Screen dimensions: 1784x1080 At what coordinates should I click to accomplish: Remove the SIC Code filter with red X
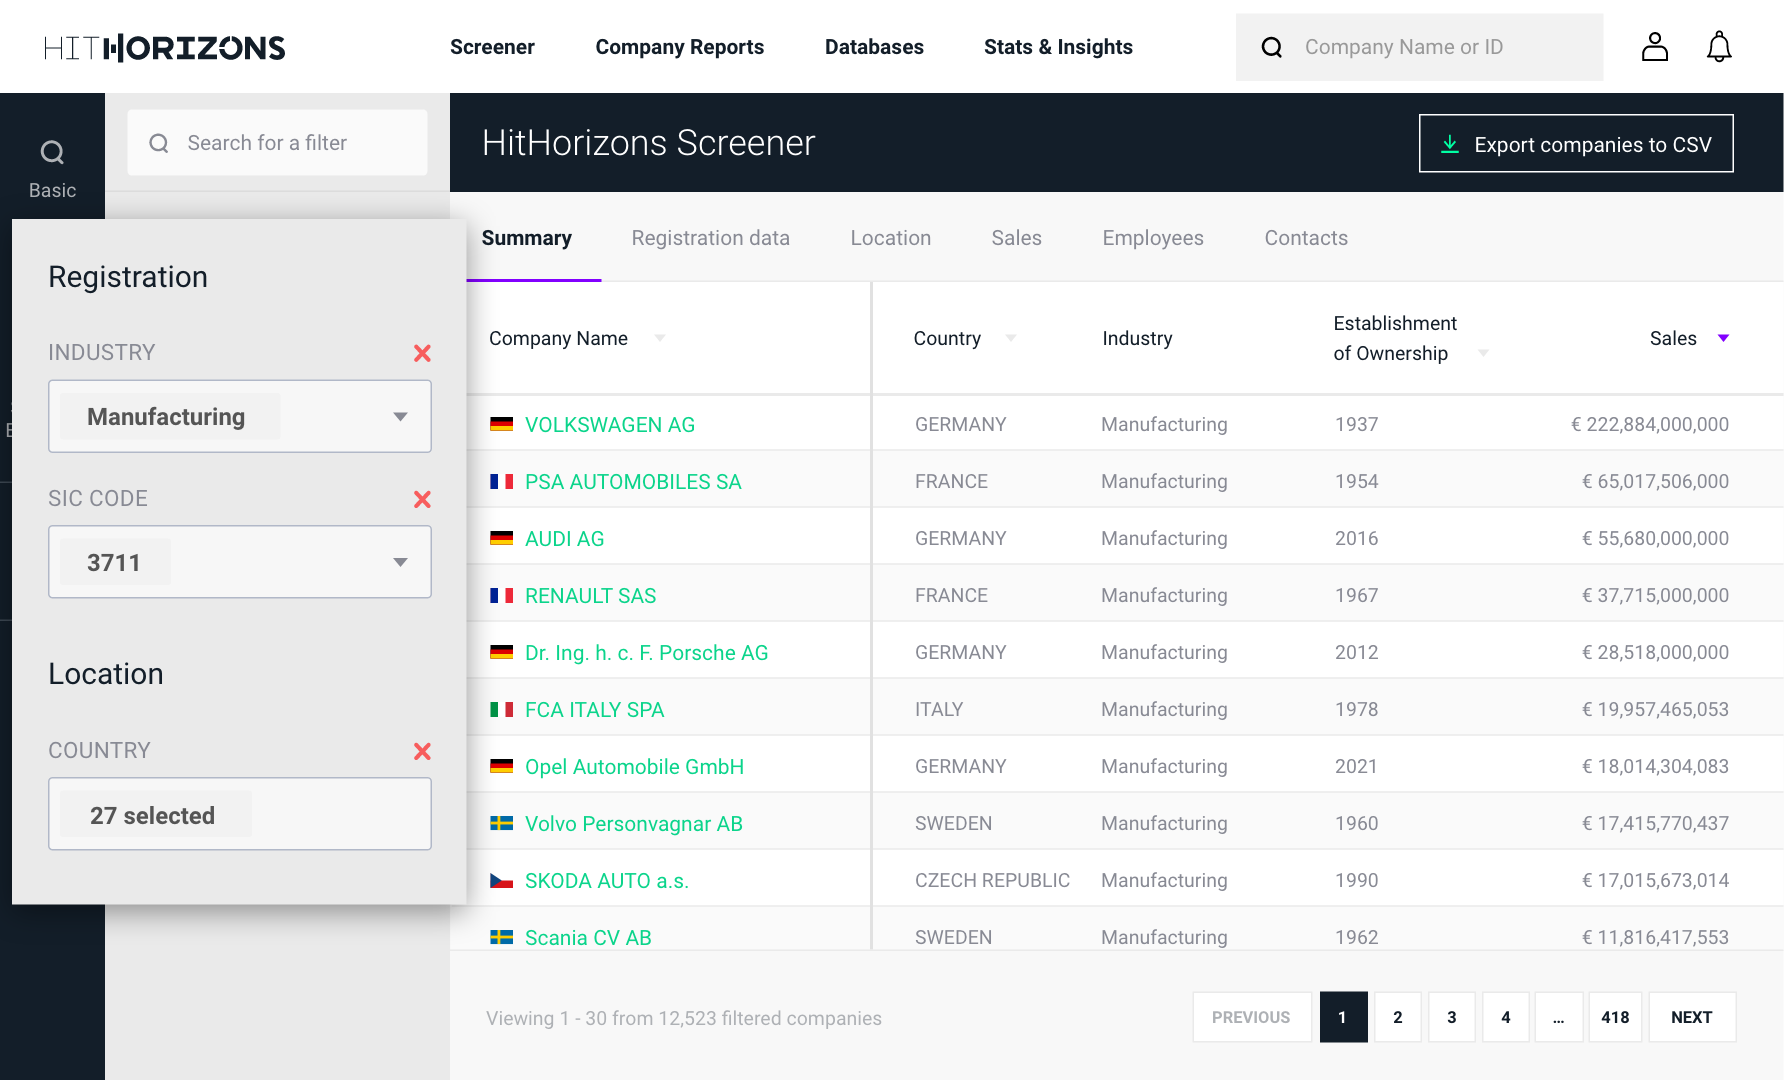(422, 499)
